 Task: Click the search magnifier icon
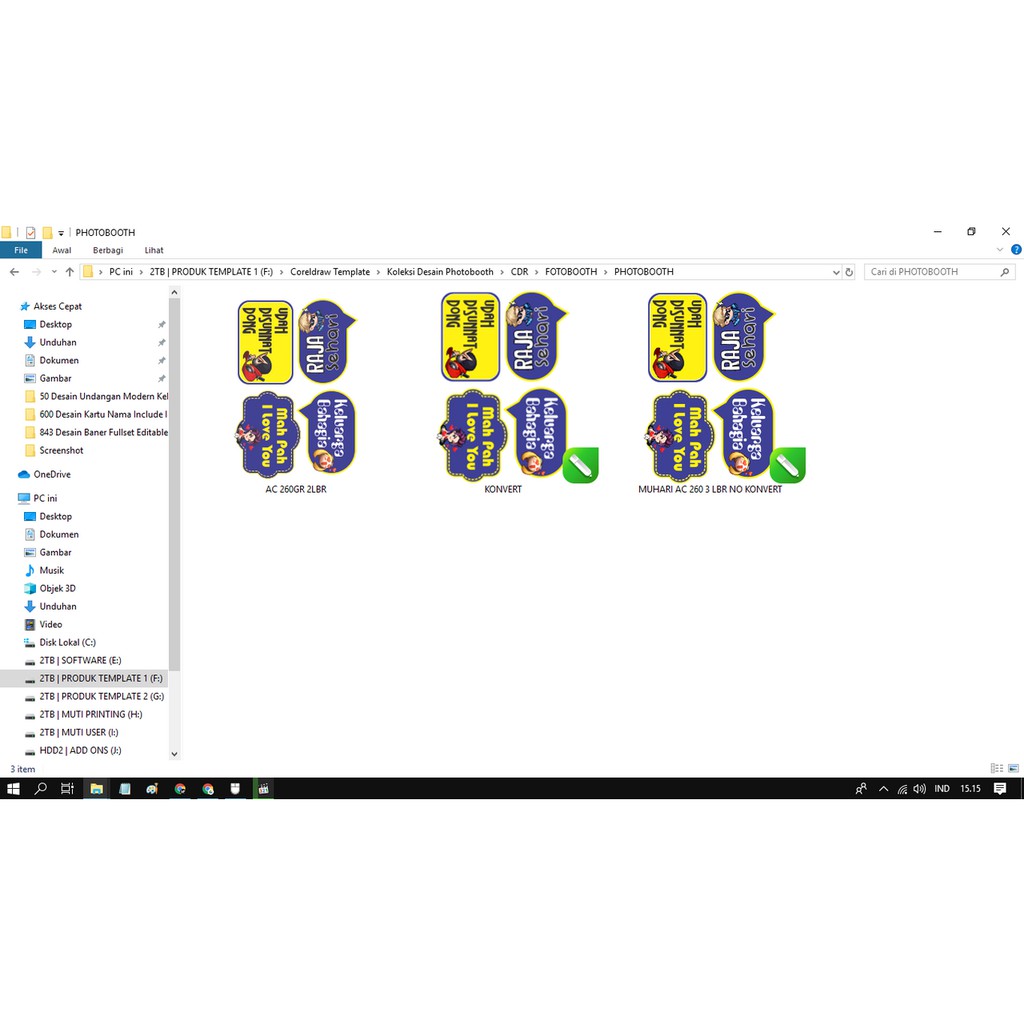[1005, 272]
